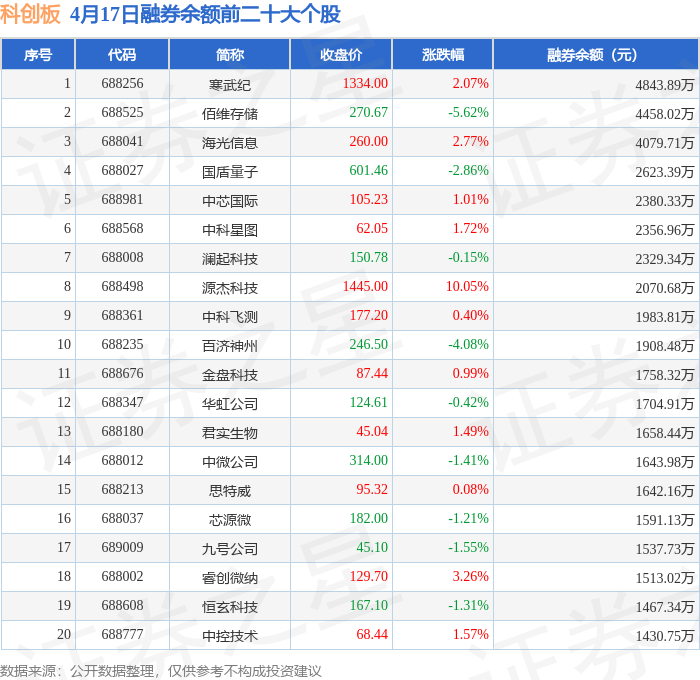Select the 中科星图 name cell
The height and width of the screenshot is (680, 700).
[230, 230]
